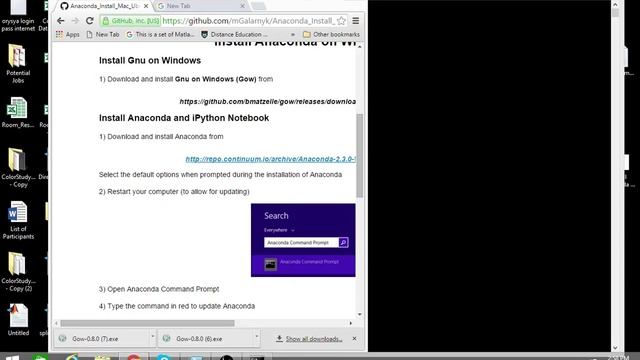Open the New Tab bookmark
Image resolution: width=640 pixels, height=360 pixels.
[103, 35]
